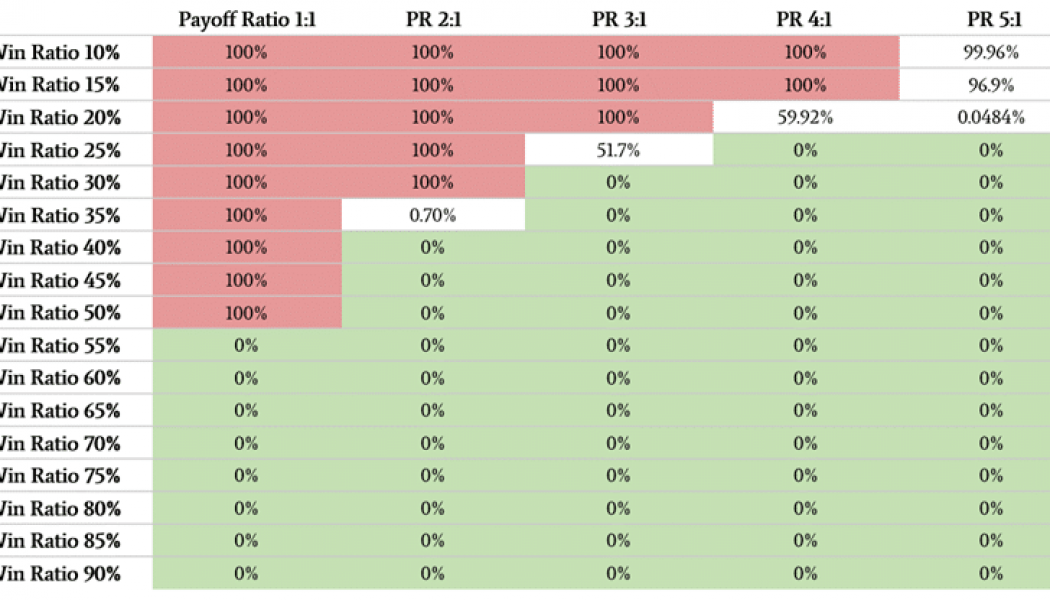Click the Payoff Ratio 1:1 column header
Viewport: 1050px width, 600px height.
(247, 19)
